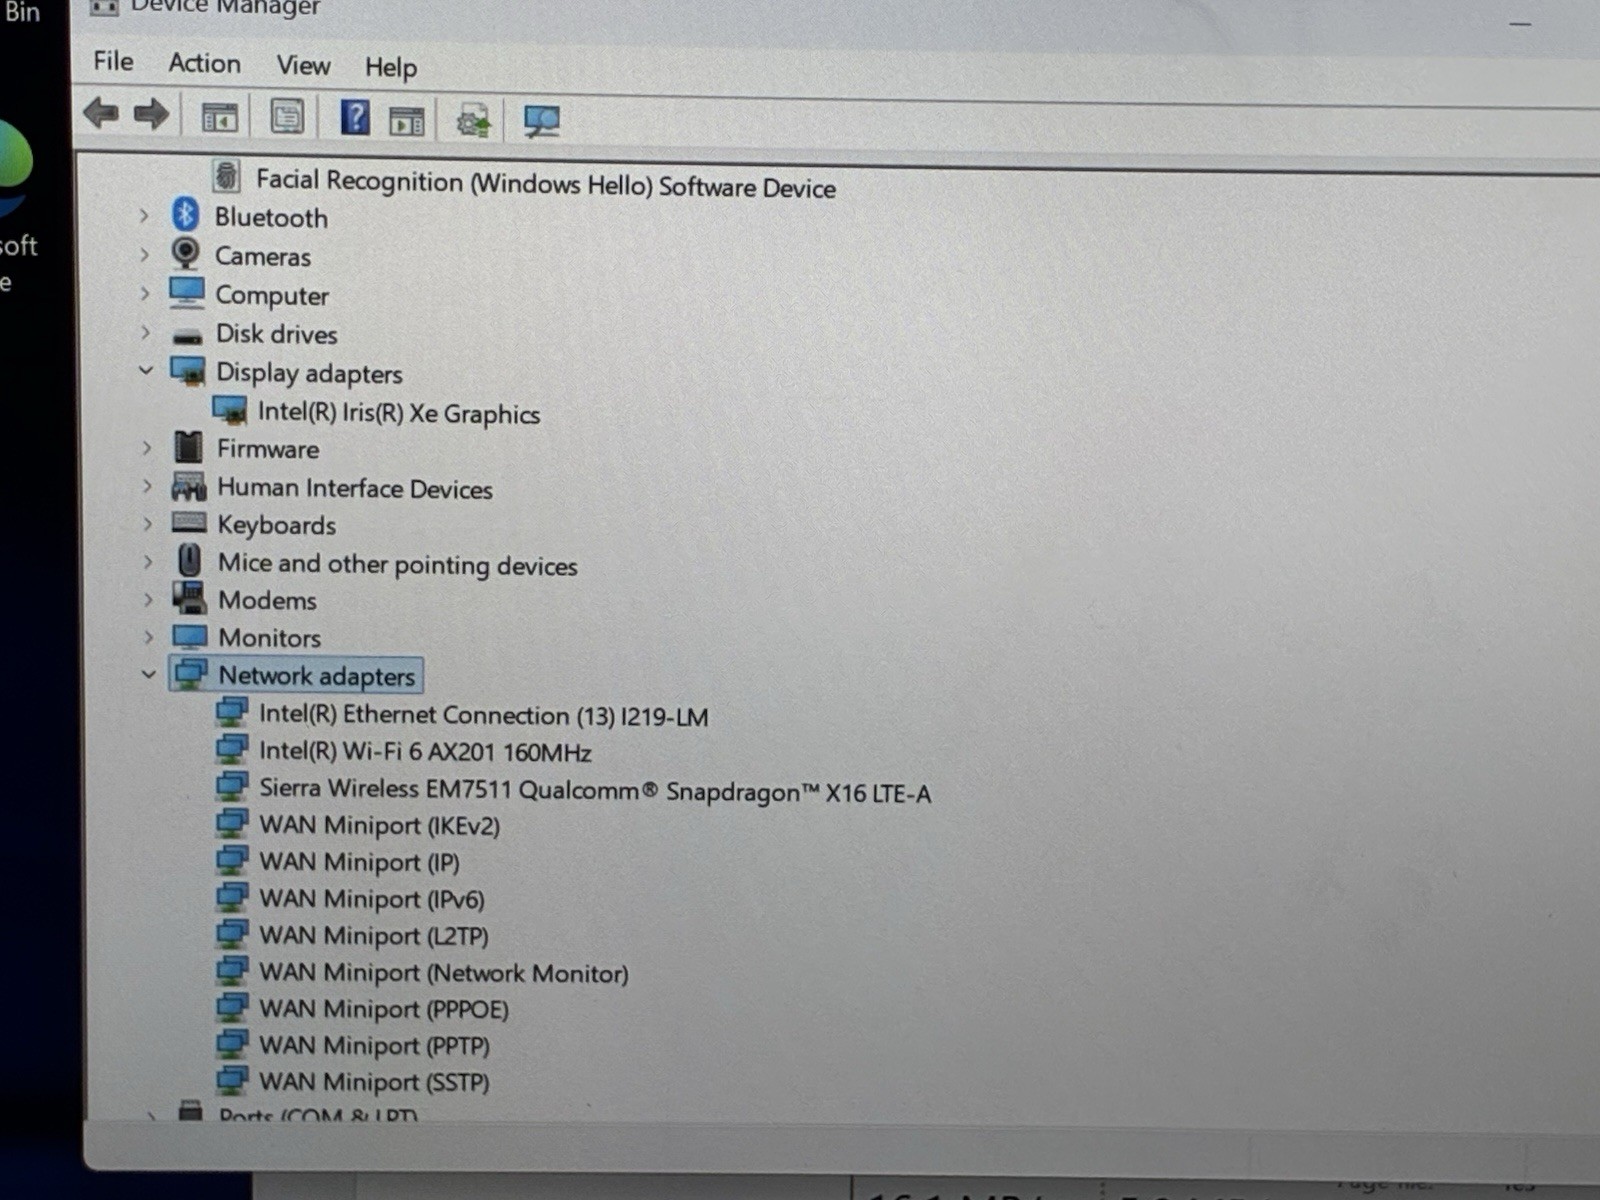This screenshot has width=1600, height=1200.
Task: Select WAN Miniport (IP)
Action: [x=359, y=861]
